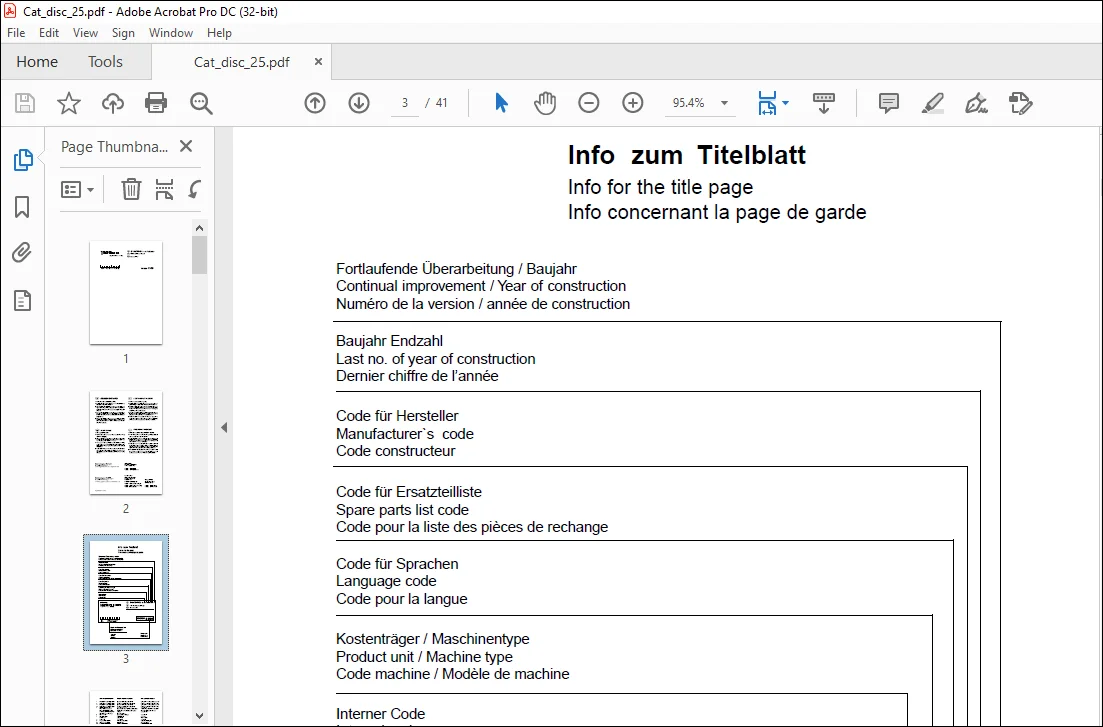The width and height of the screenshot is (1103, 727).
Task: Open fit-page options dropdown arrow
Action: coord(786,103)
